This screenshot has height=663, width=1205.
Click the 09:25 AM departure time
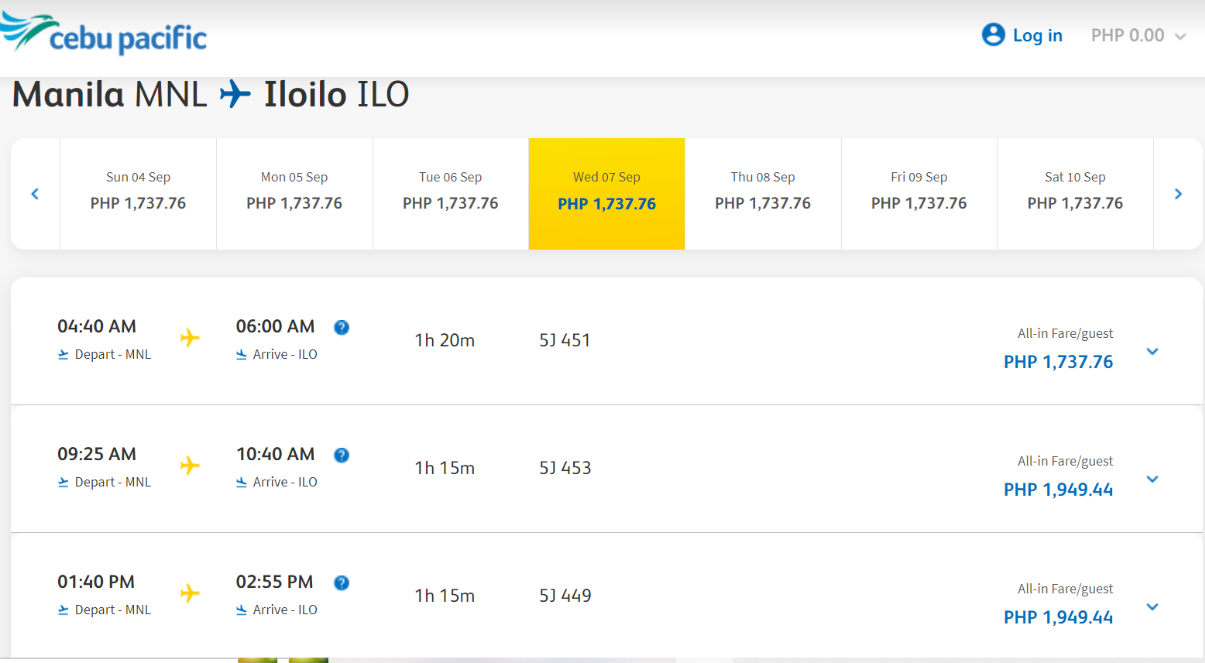(x=97, y=454)
